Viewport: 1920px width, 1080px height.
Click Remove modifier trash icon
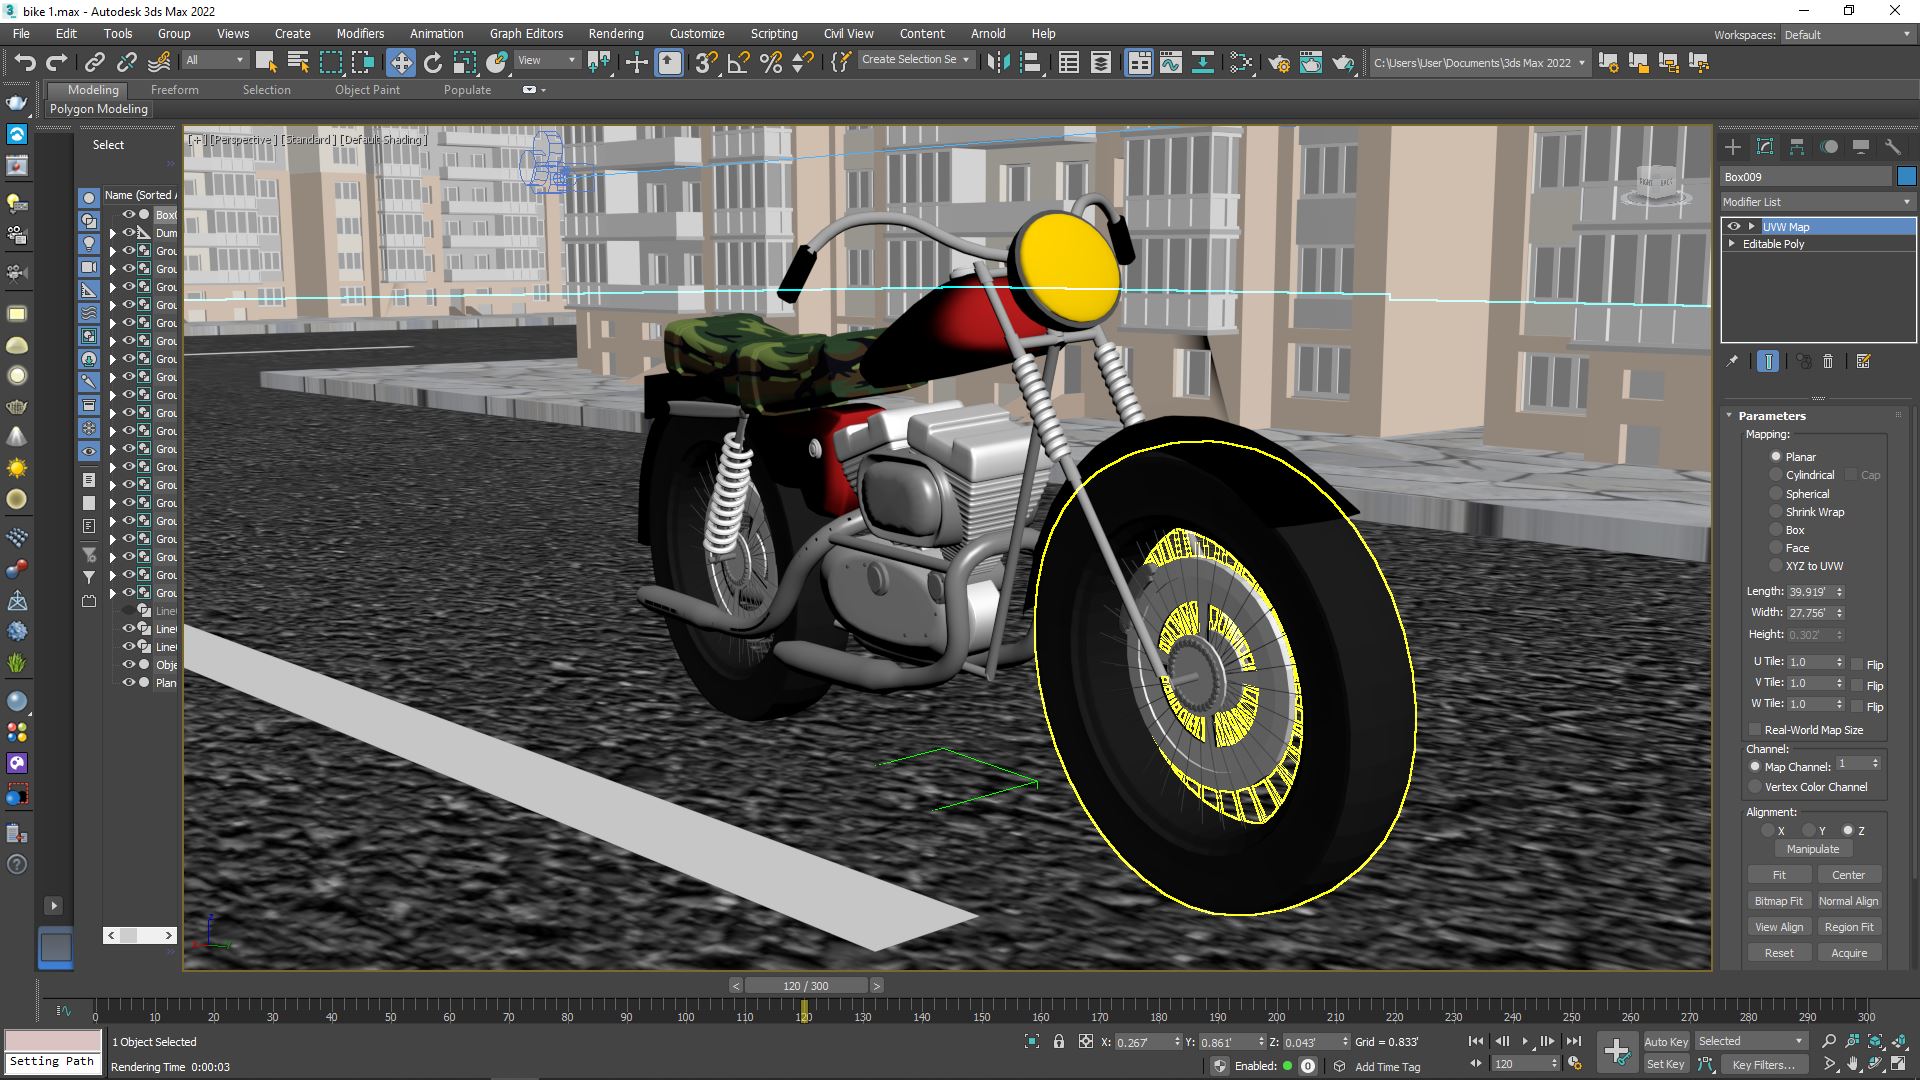coord(1828,362)
